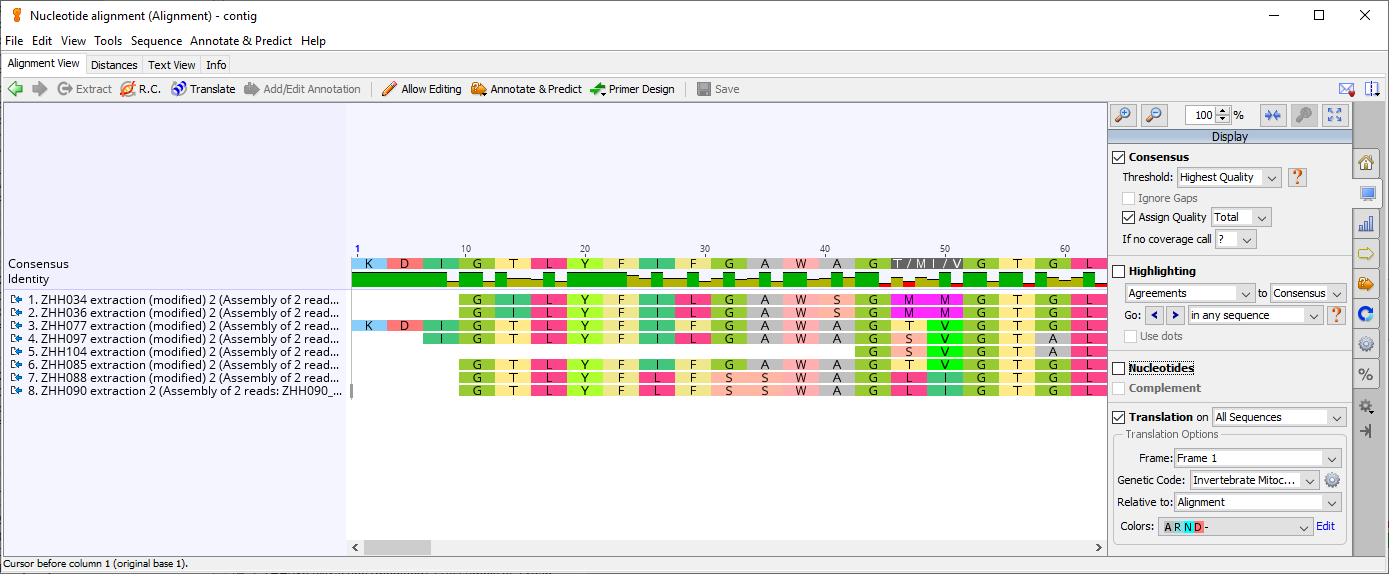Open the ARND color scheme dropdown
The width and height of the screenshot is (1389, 574).
1236,527
